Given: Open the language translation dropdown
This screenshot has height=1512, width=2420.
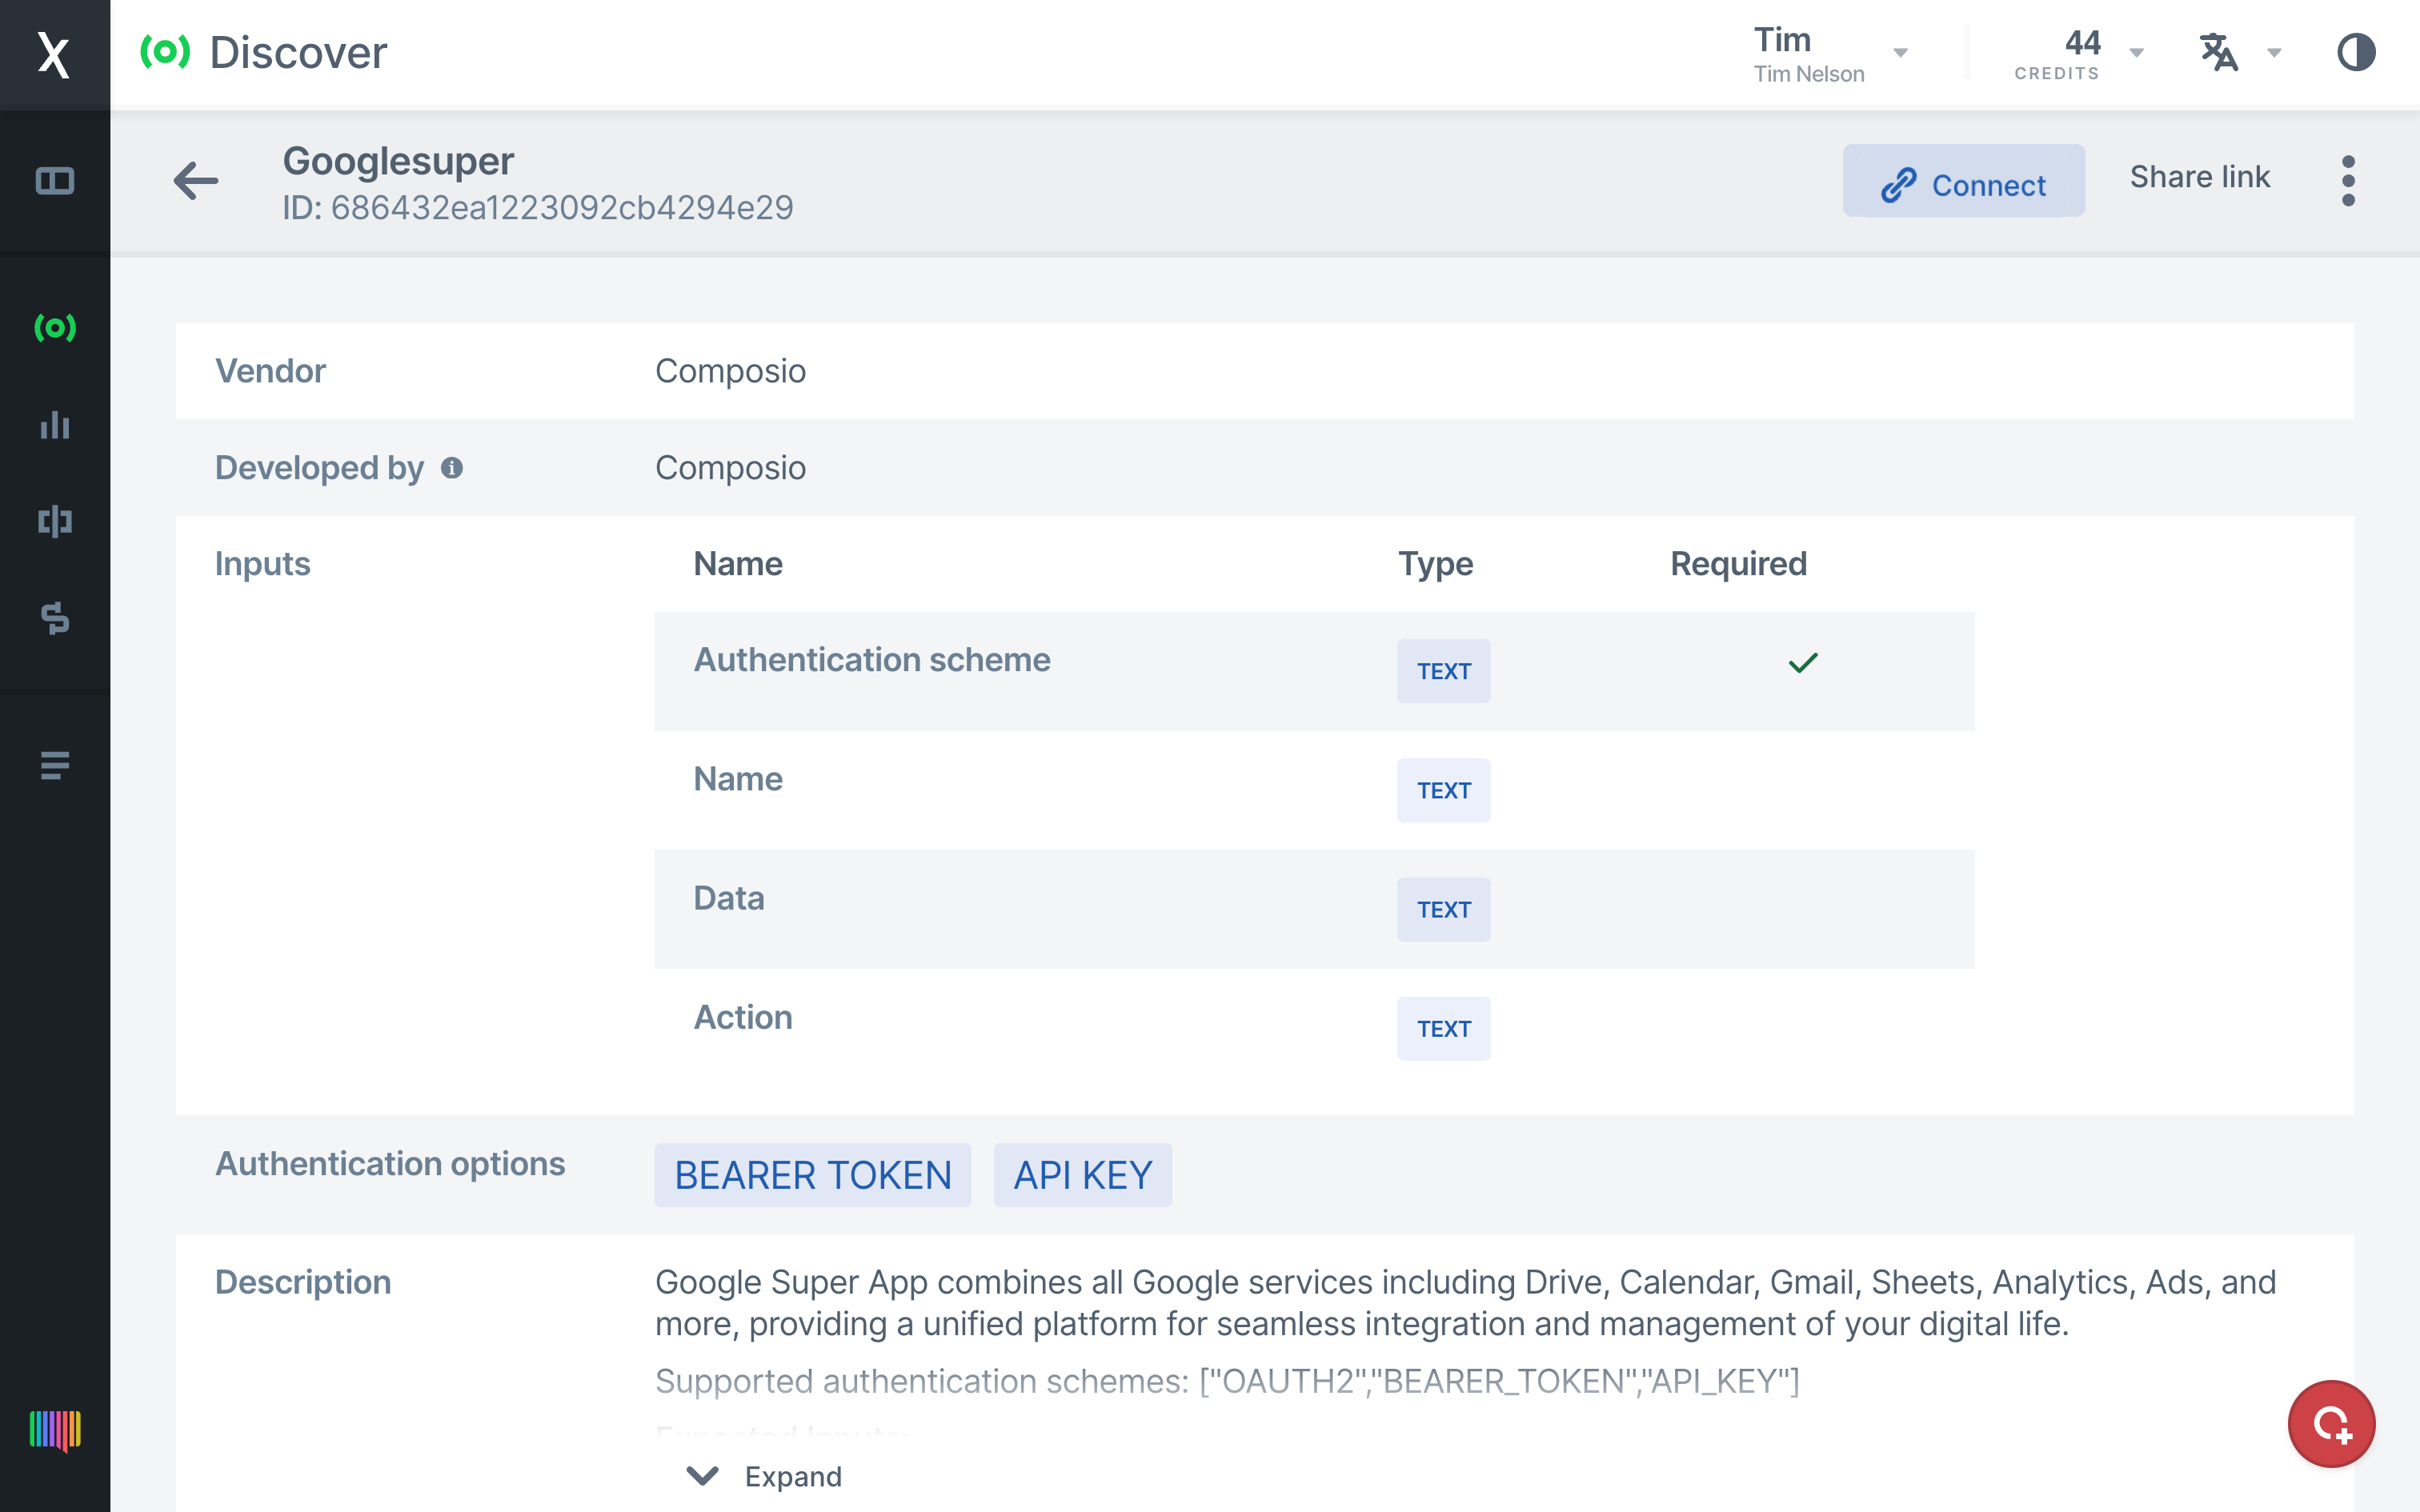Looking at the screenshot, I should [2239, 52].
